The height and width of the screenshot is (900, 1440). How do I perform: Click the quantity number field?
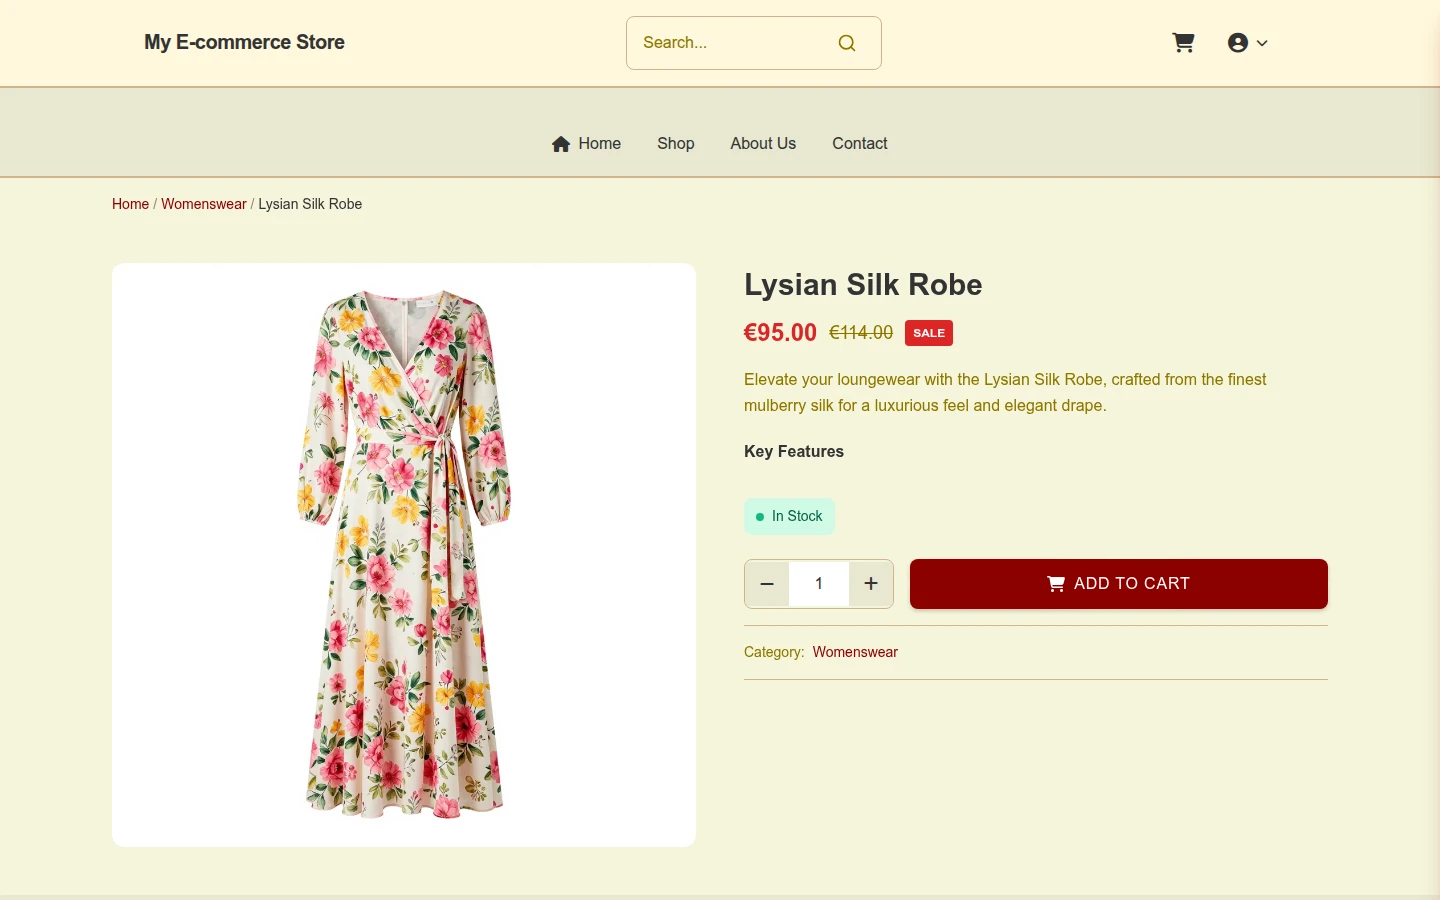point(819,584)
